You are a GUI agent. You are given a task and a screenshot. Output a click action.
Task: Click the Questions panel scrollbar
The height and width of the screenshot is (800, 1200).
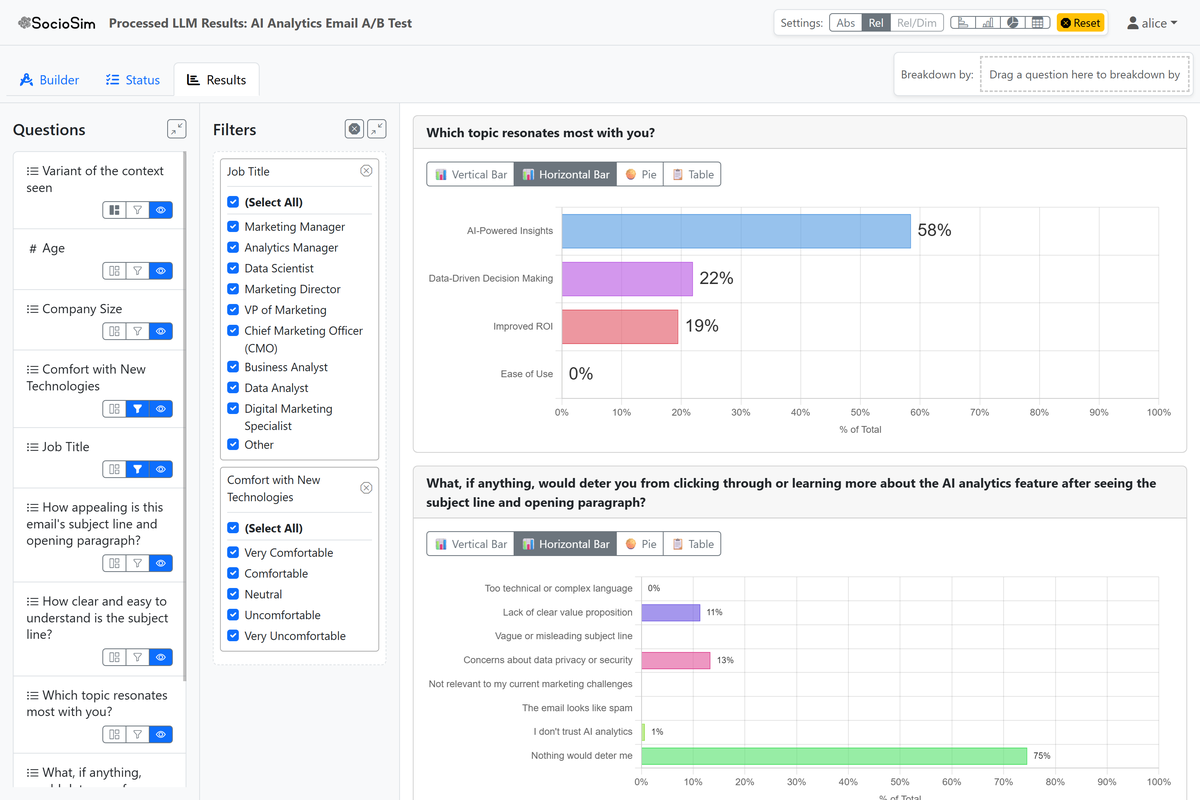click(182, 415)
